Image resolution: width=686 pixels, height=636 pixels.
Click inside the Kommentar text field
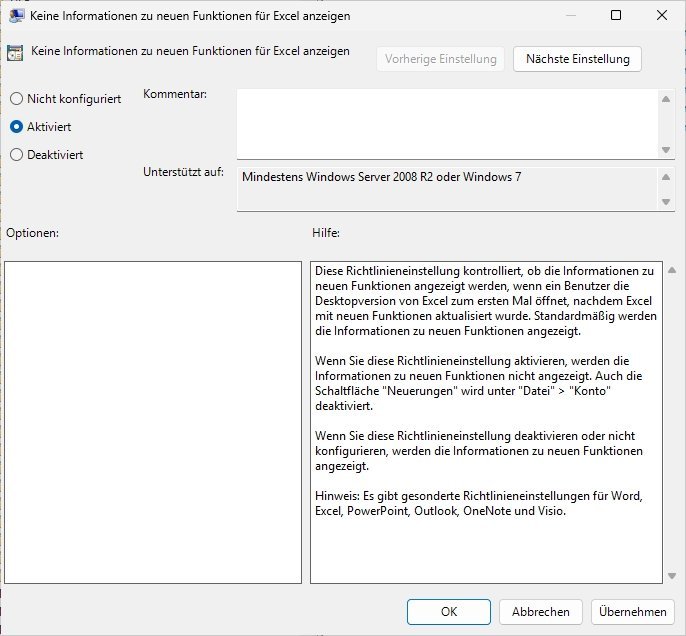(447, 123)
